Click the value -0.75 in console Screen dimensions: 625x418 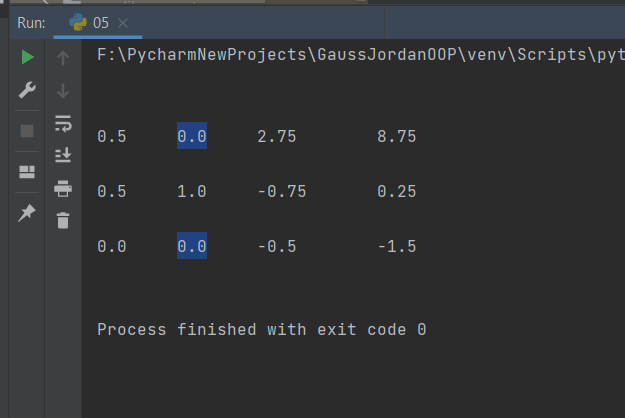[x=282, y=192]
